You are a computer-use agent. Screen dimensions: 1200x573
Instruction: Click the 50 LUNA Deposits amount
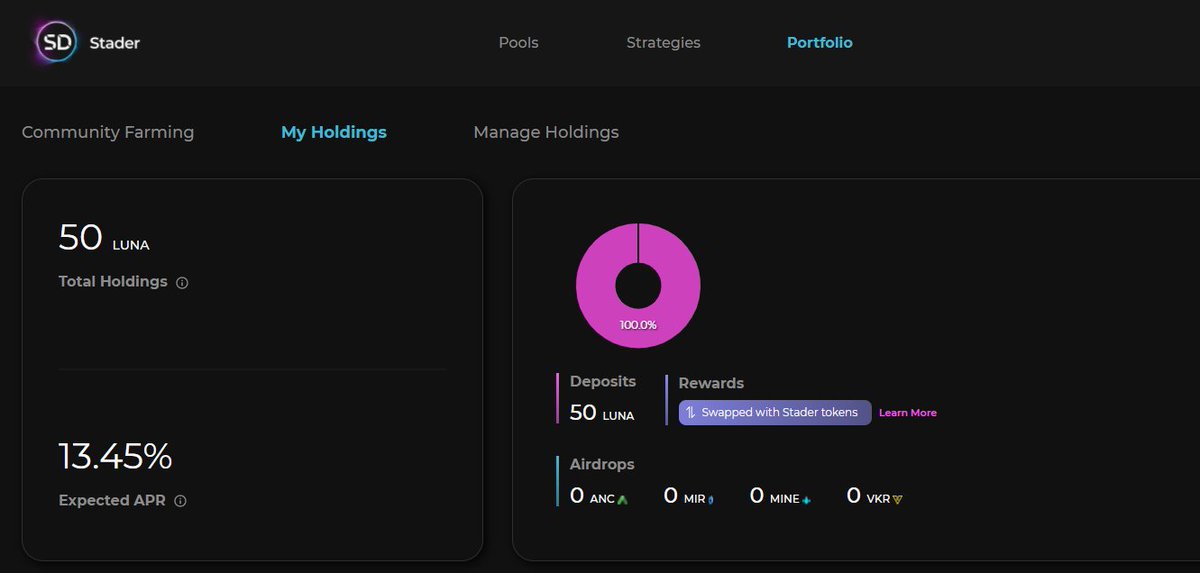click(x=602, y=412)
